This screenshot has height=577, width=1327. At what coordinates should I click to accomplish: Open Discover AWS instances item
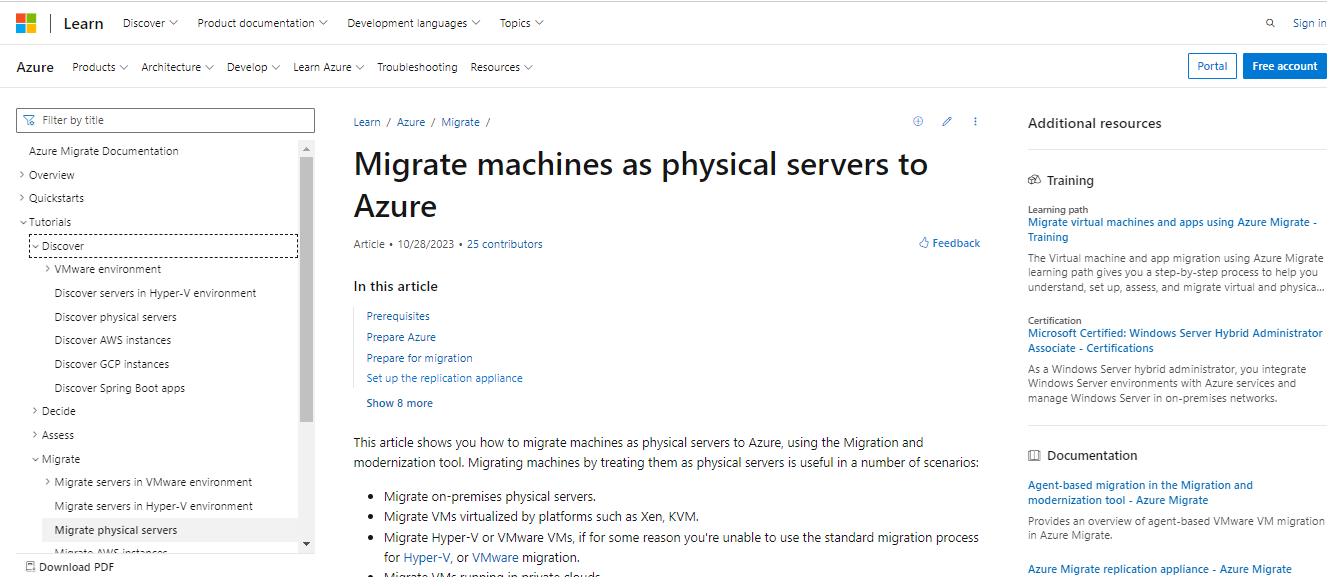112,340
